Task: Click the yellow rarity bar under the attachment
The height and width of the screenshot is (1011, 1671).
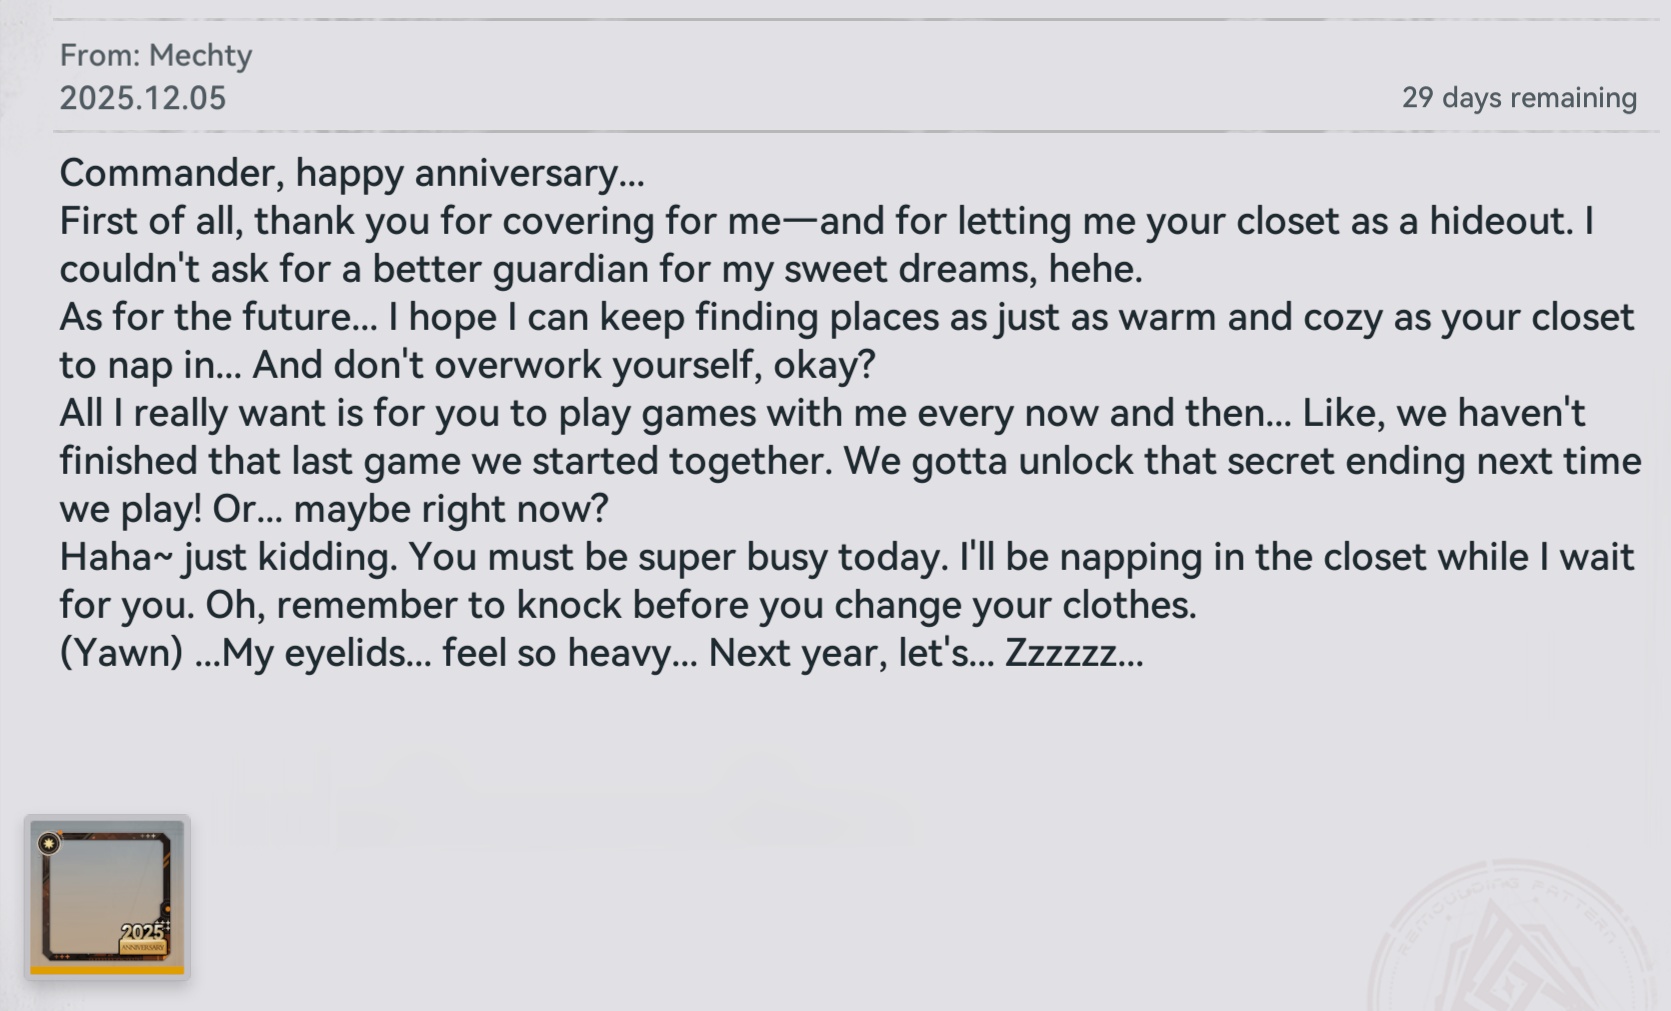Action: click(x=106, y=969)
